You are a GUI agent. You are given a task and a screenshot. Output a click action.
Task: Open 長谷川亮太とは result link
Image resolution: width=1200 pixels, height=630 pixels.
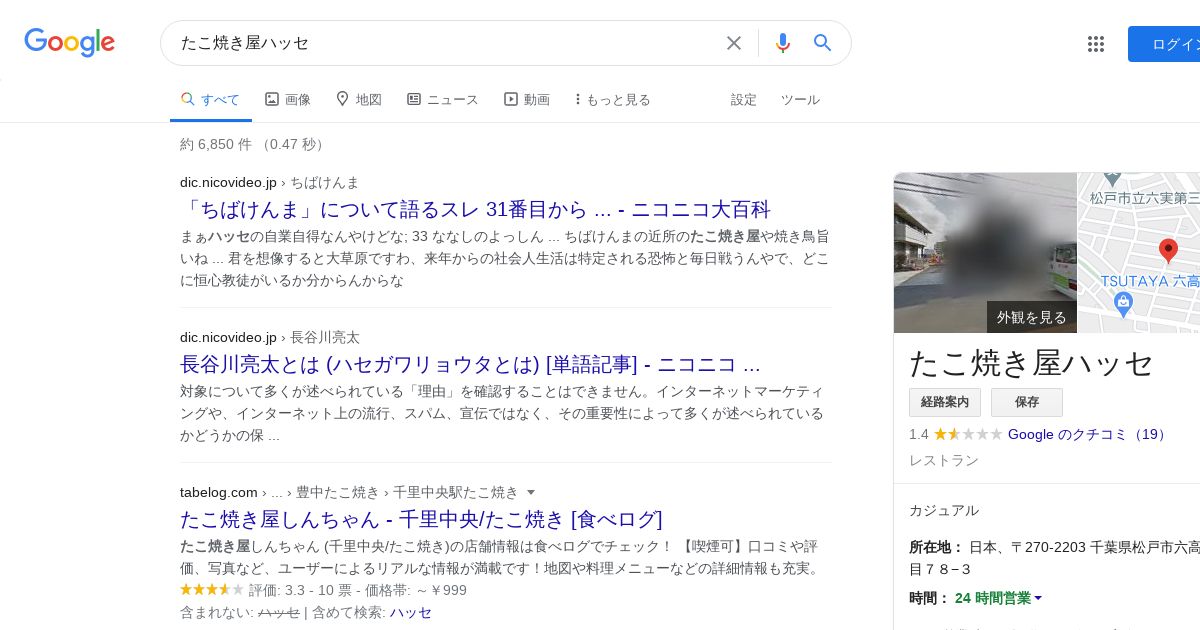tap(470, 364)
